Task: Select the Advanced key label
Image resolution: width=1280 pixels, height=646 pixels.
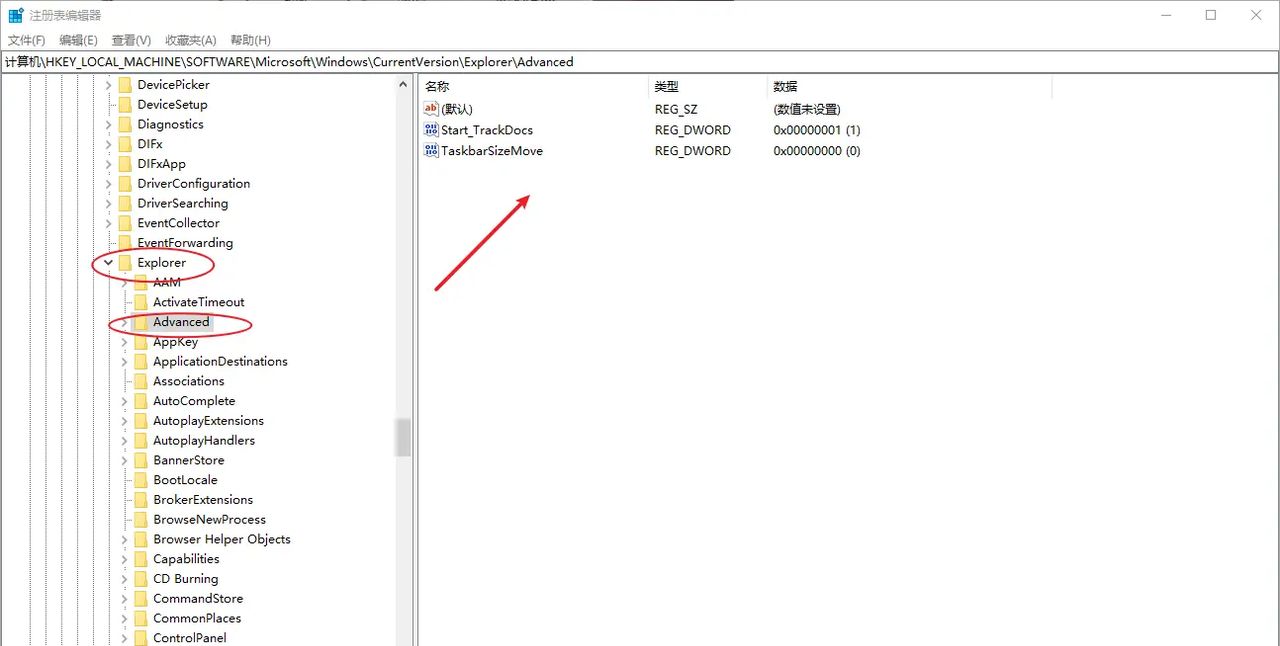Action: (181, 322)
